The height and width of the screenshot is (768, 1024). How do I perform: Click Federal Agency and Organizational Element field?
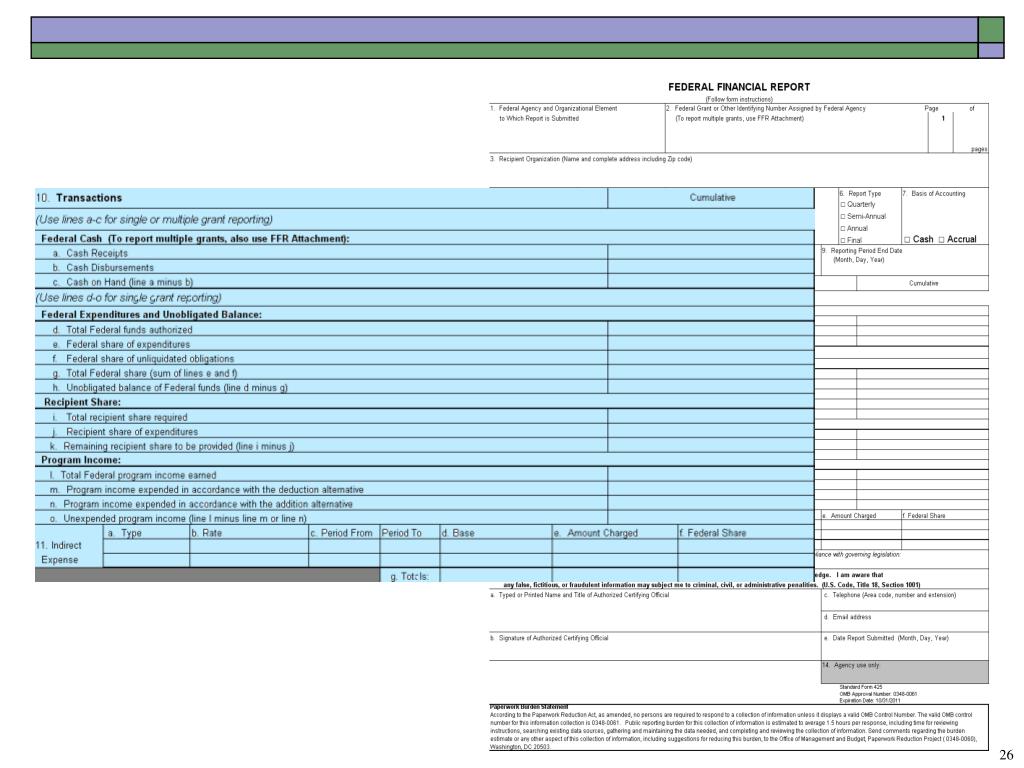pos(577,128)
